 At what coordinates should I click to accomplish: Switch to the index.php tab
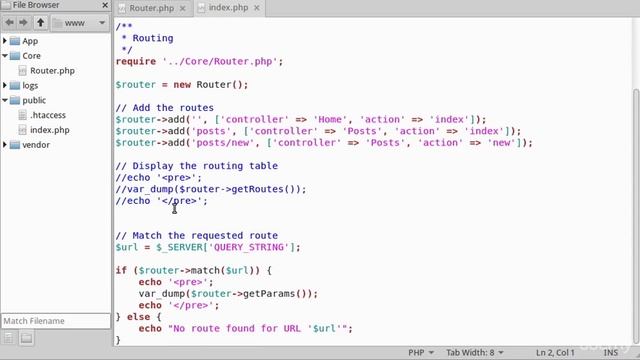[x=228, y=8]
